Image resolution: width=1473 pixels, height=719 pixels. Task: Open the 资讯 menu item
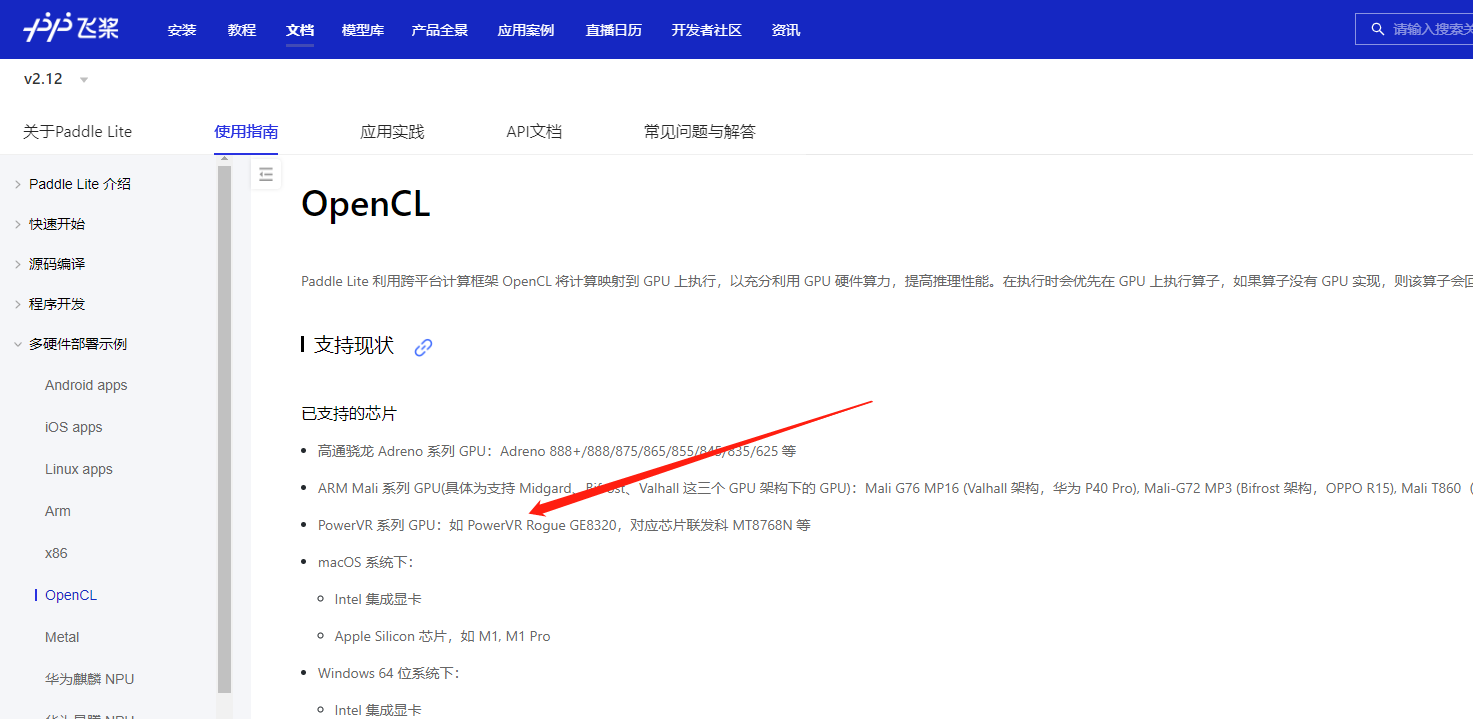click(786, 30)
